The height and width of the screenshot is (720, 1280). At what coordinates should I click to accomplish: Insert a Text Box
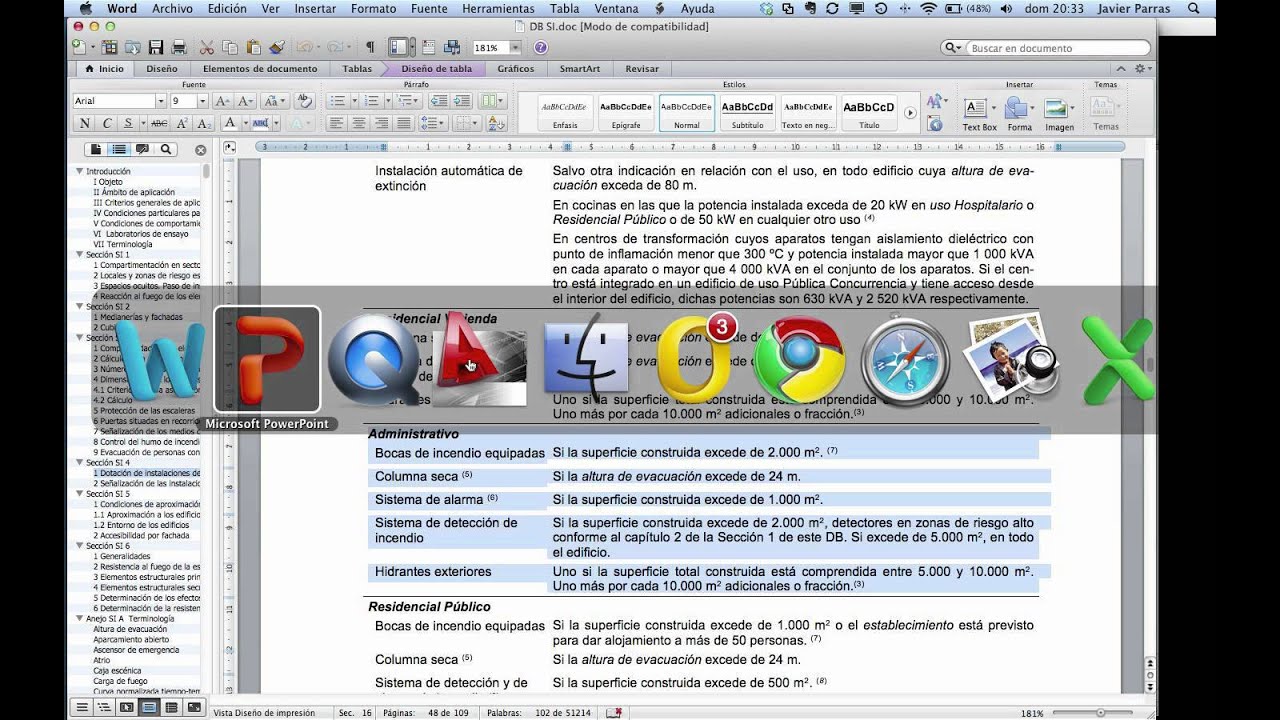coord(979,114)
